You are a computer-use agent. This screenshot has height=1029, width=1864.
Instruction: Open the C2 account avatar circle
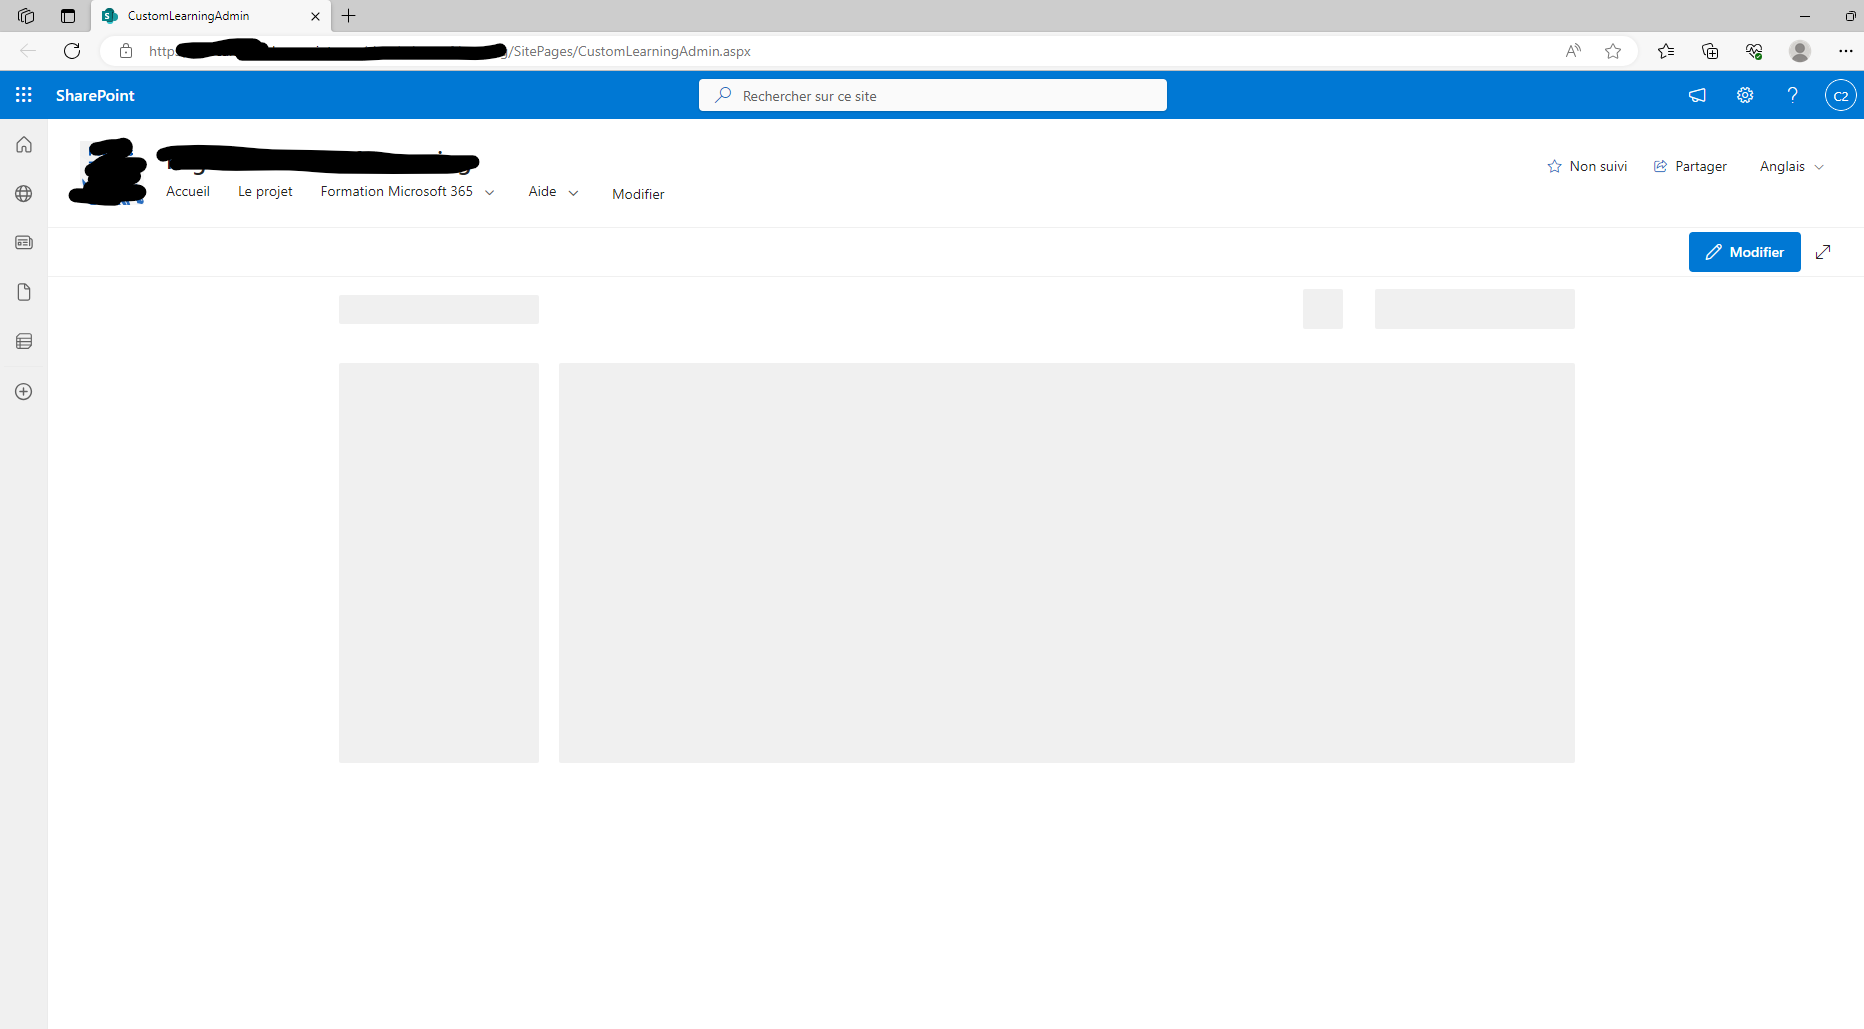[x=1841, y=95]
